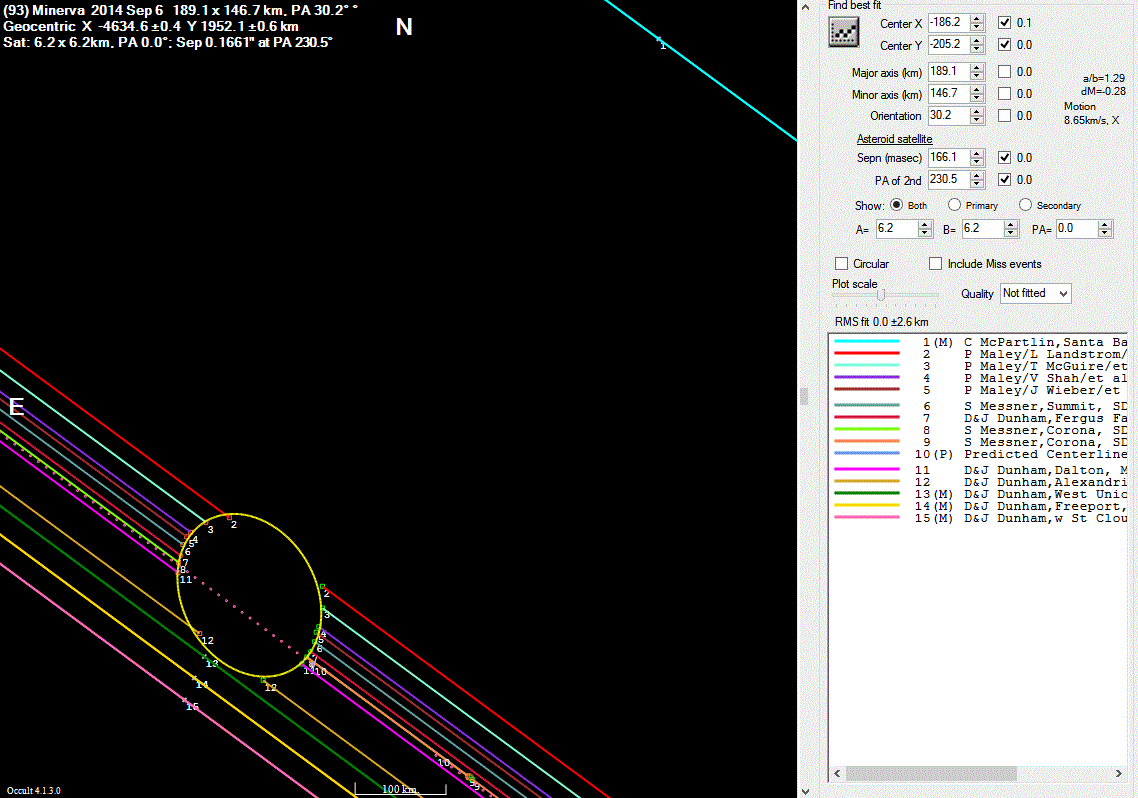Click the Major axis spinner arrows
The width and height of the screenshot is (1138, 798).
(977, 71)
